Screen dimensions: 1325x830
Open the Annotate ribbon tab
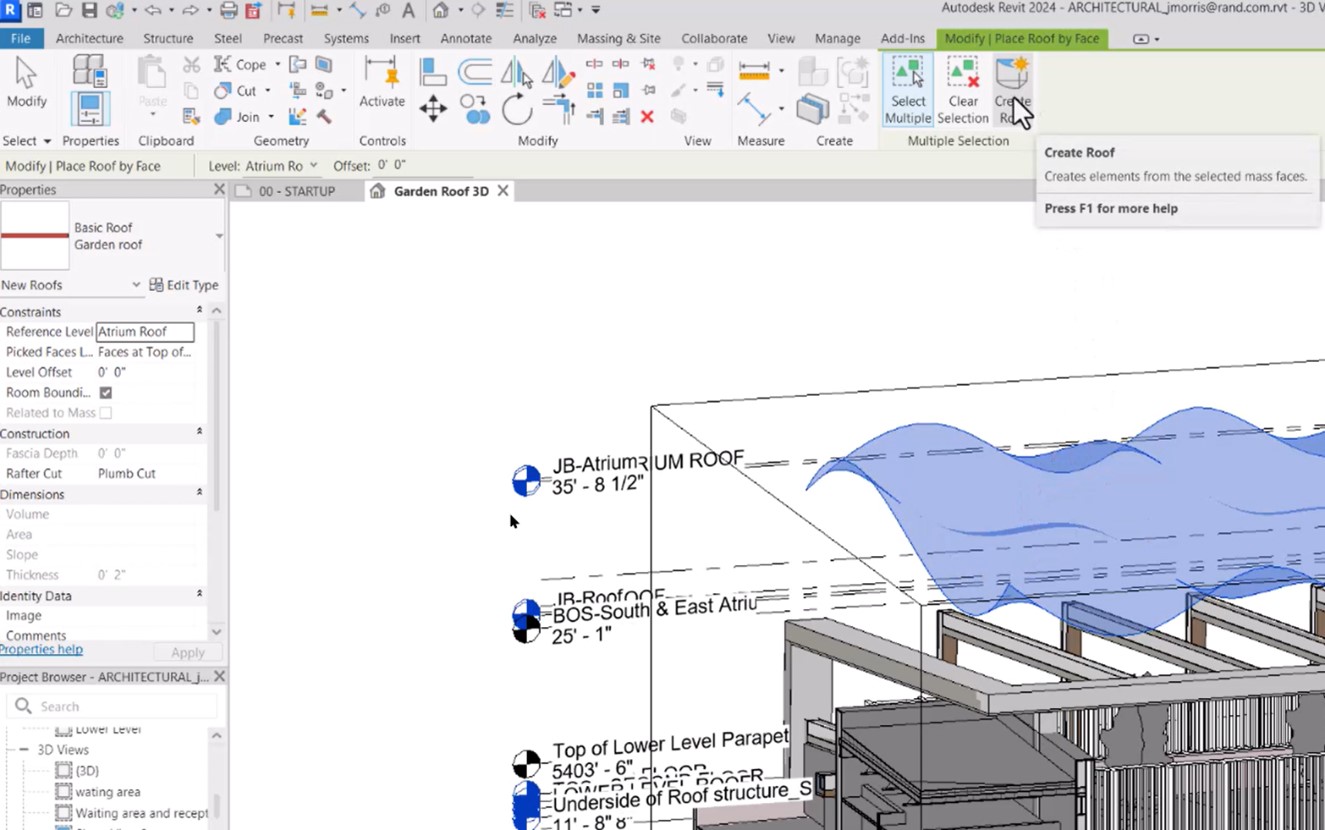click(x=466, y=38)
